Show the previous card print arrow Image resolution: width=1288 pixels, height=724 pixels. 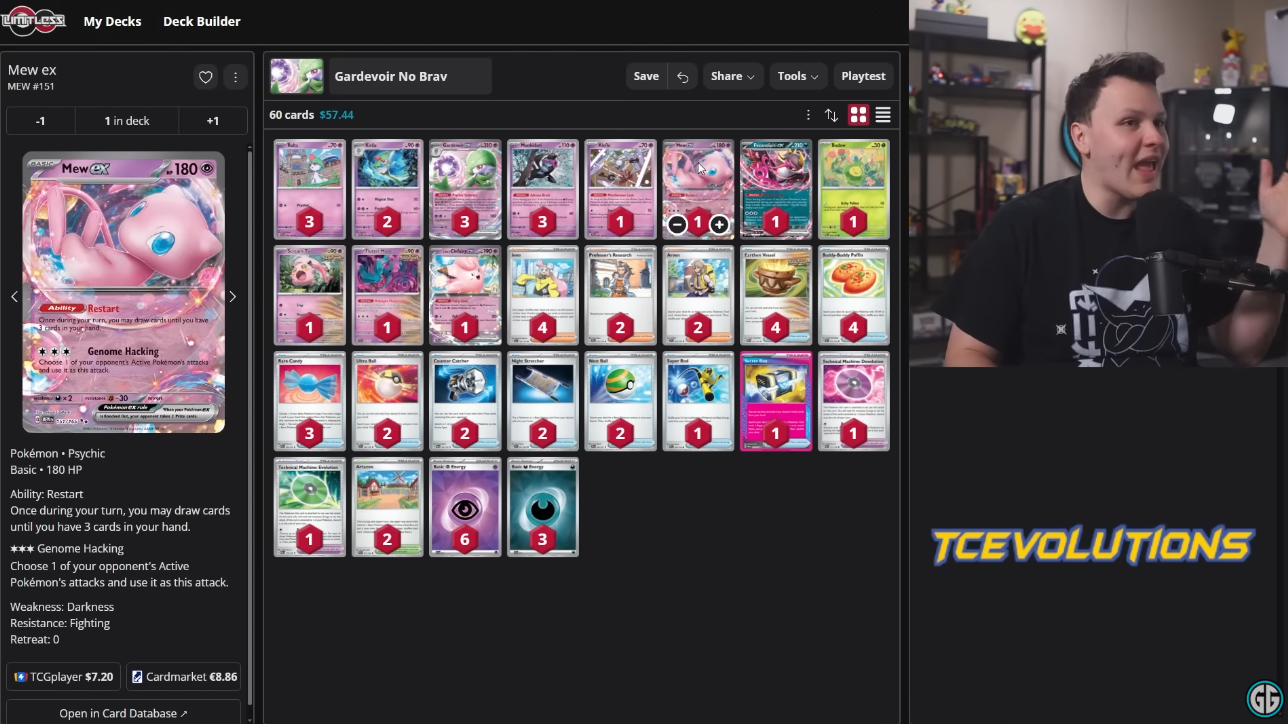[x=14, y=296]
